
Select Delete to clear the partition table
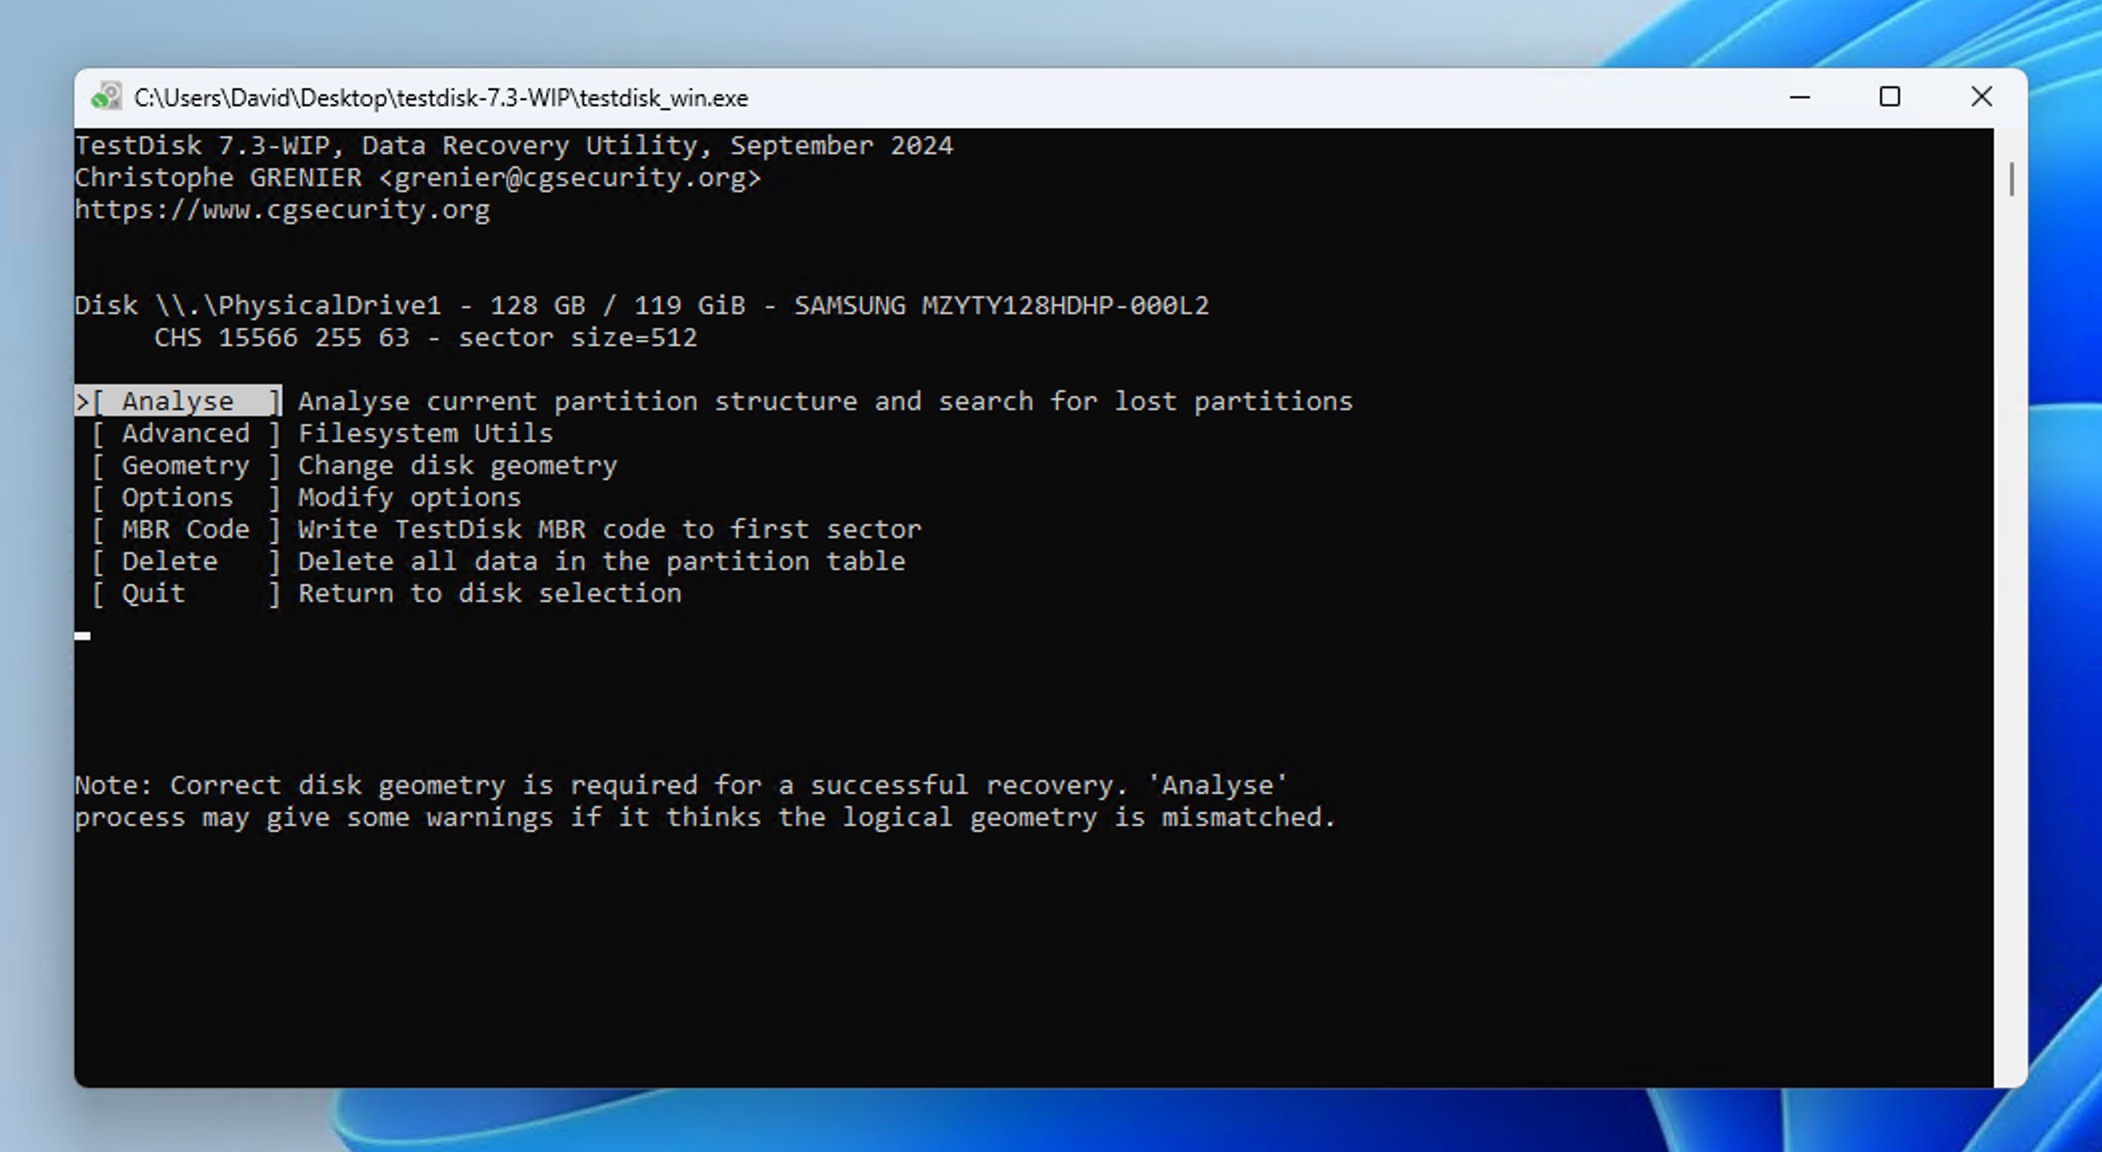click(170, 560)
